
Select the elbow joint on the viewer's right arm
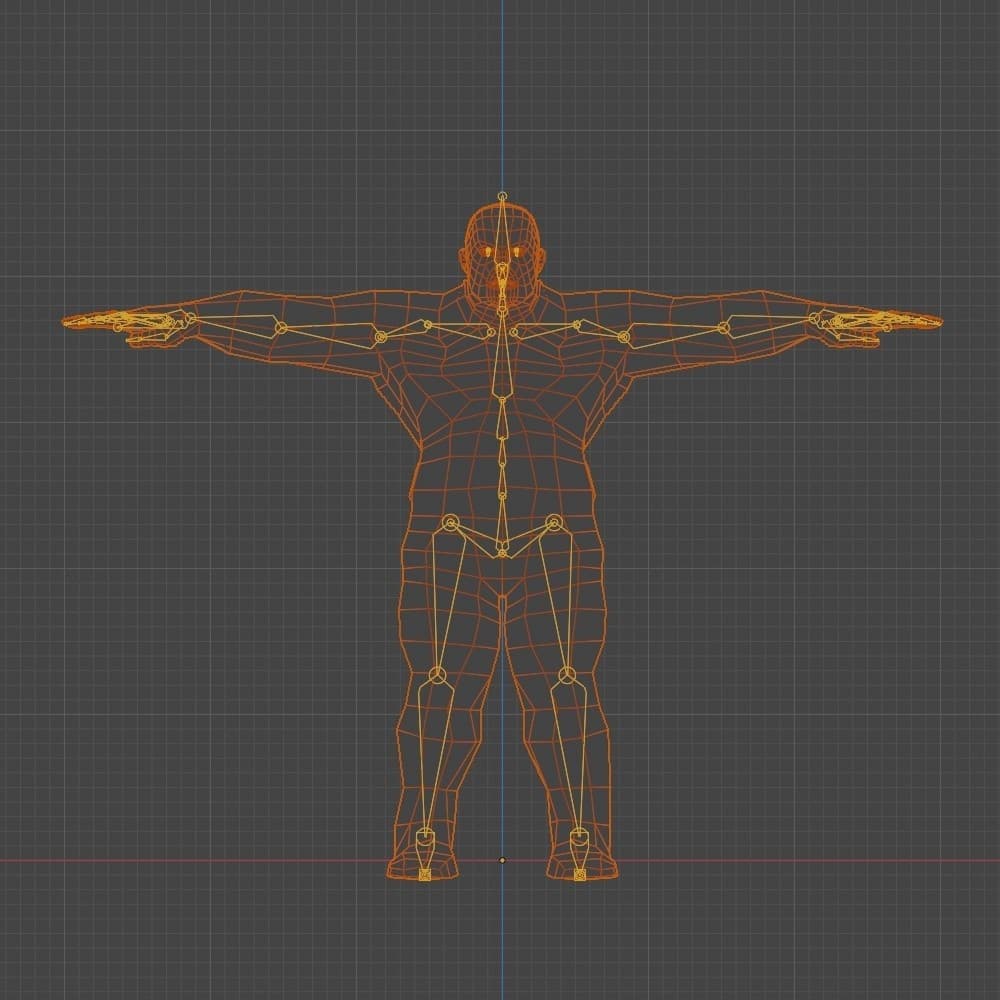pyautogui.click(x=723, y=328)
